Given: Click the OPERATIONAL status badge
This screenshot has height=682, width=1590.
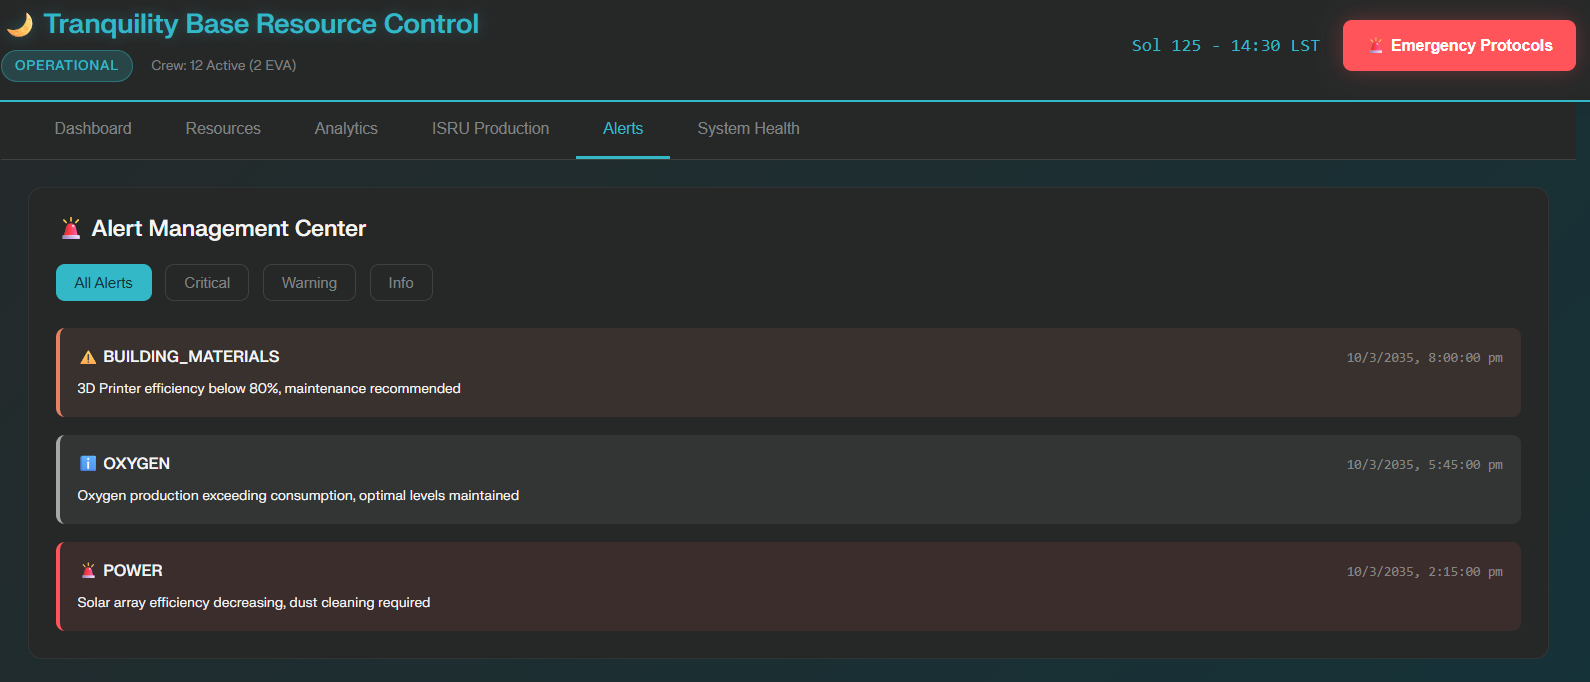Looking at the screenshot, I should (x=67, y=66).
